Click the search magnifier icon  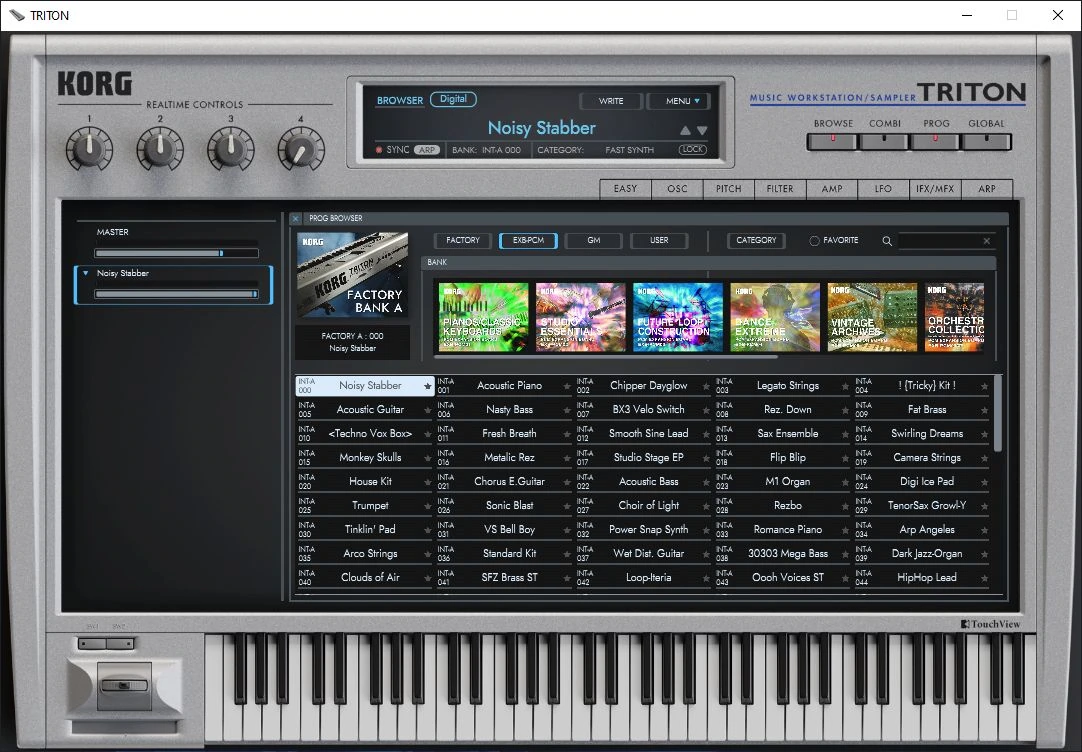pyautogui.click(x=887, y=241)
